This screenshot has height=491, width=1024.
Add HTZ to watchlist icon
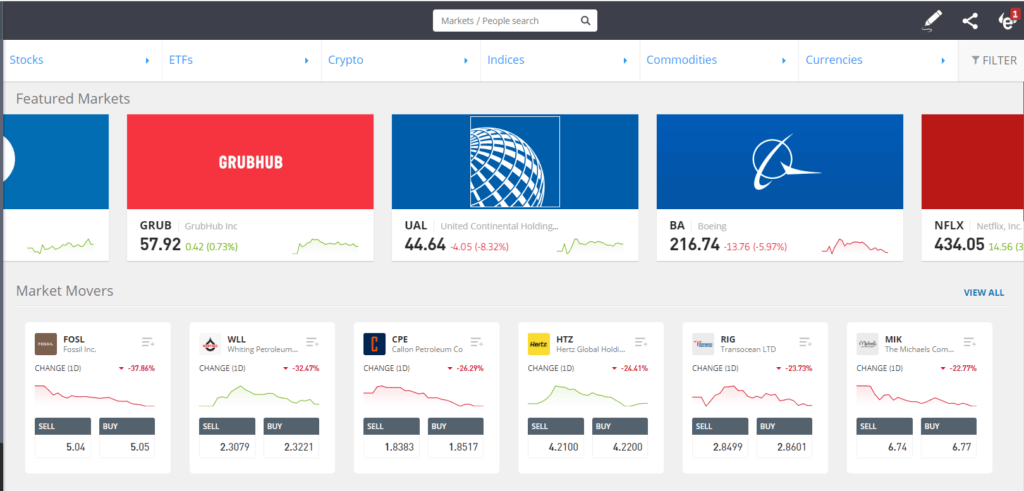(641, 342)
